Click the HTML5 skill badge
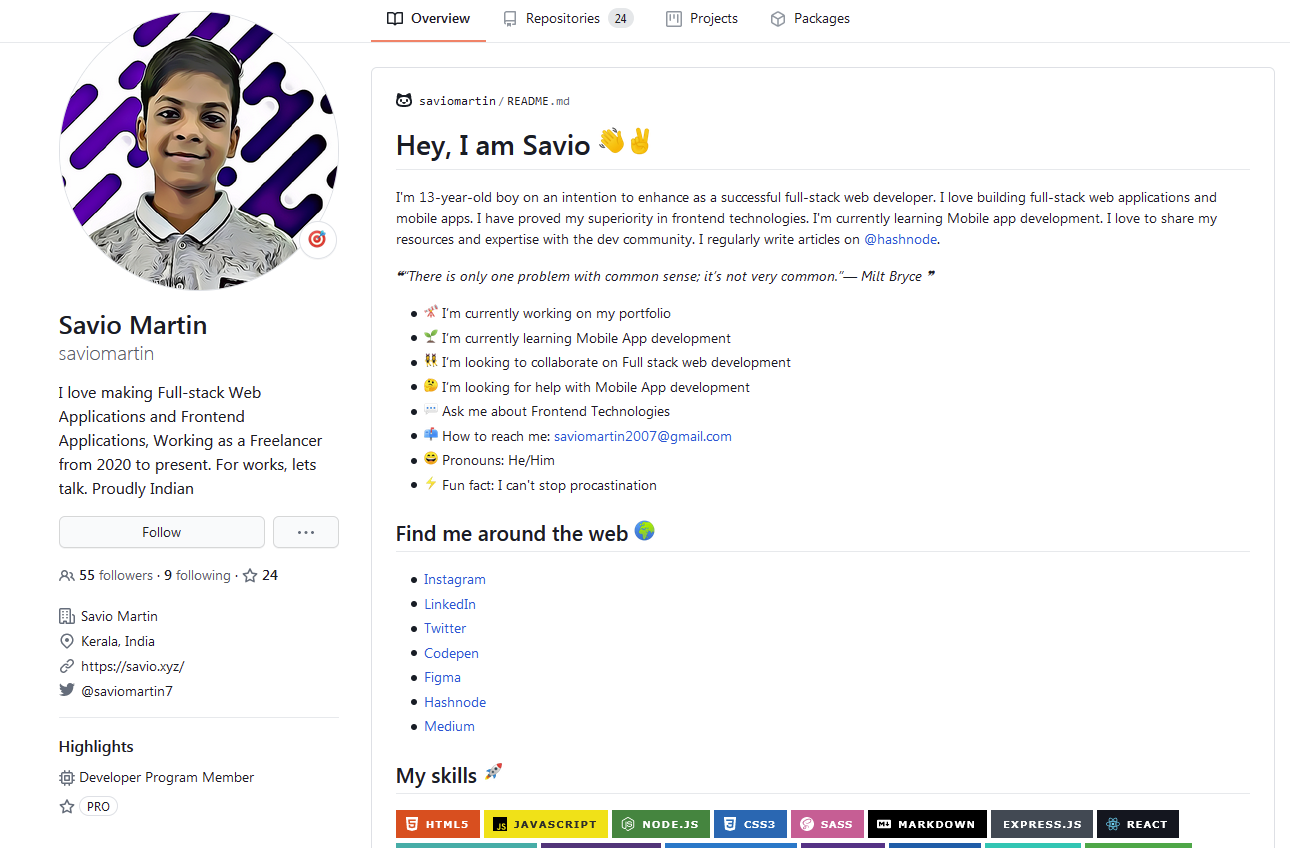The image size is (1290, 848). pos(438,824)
